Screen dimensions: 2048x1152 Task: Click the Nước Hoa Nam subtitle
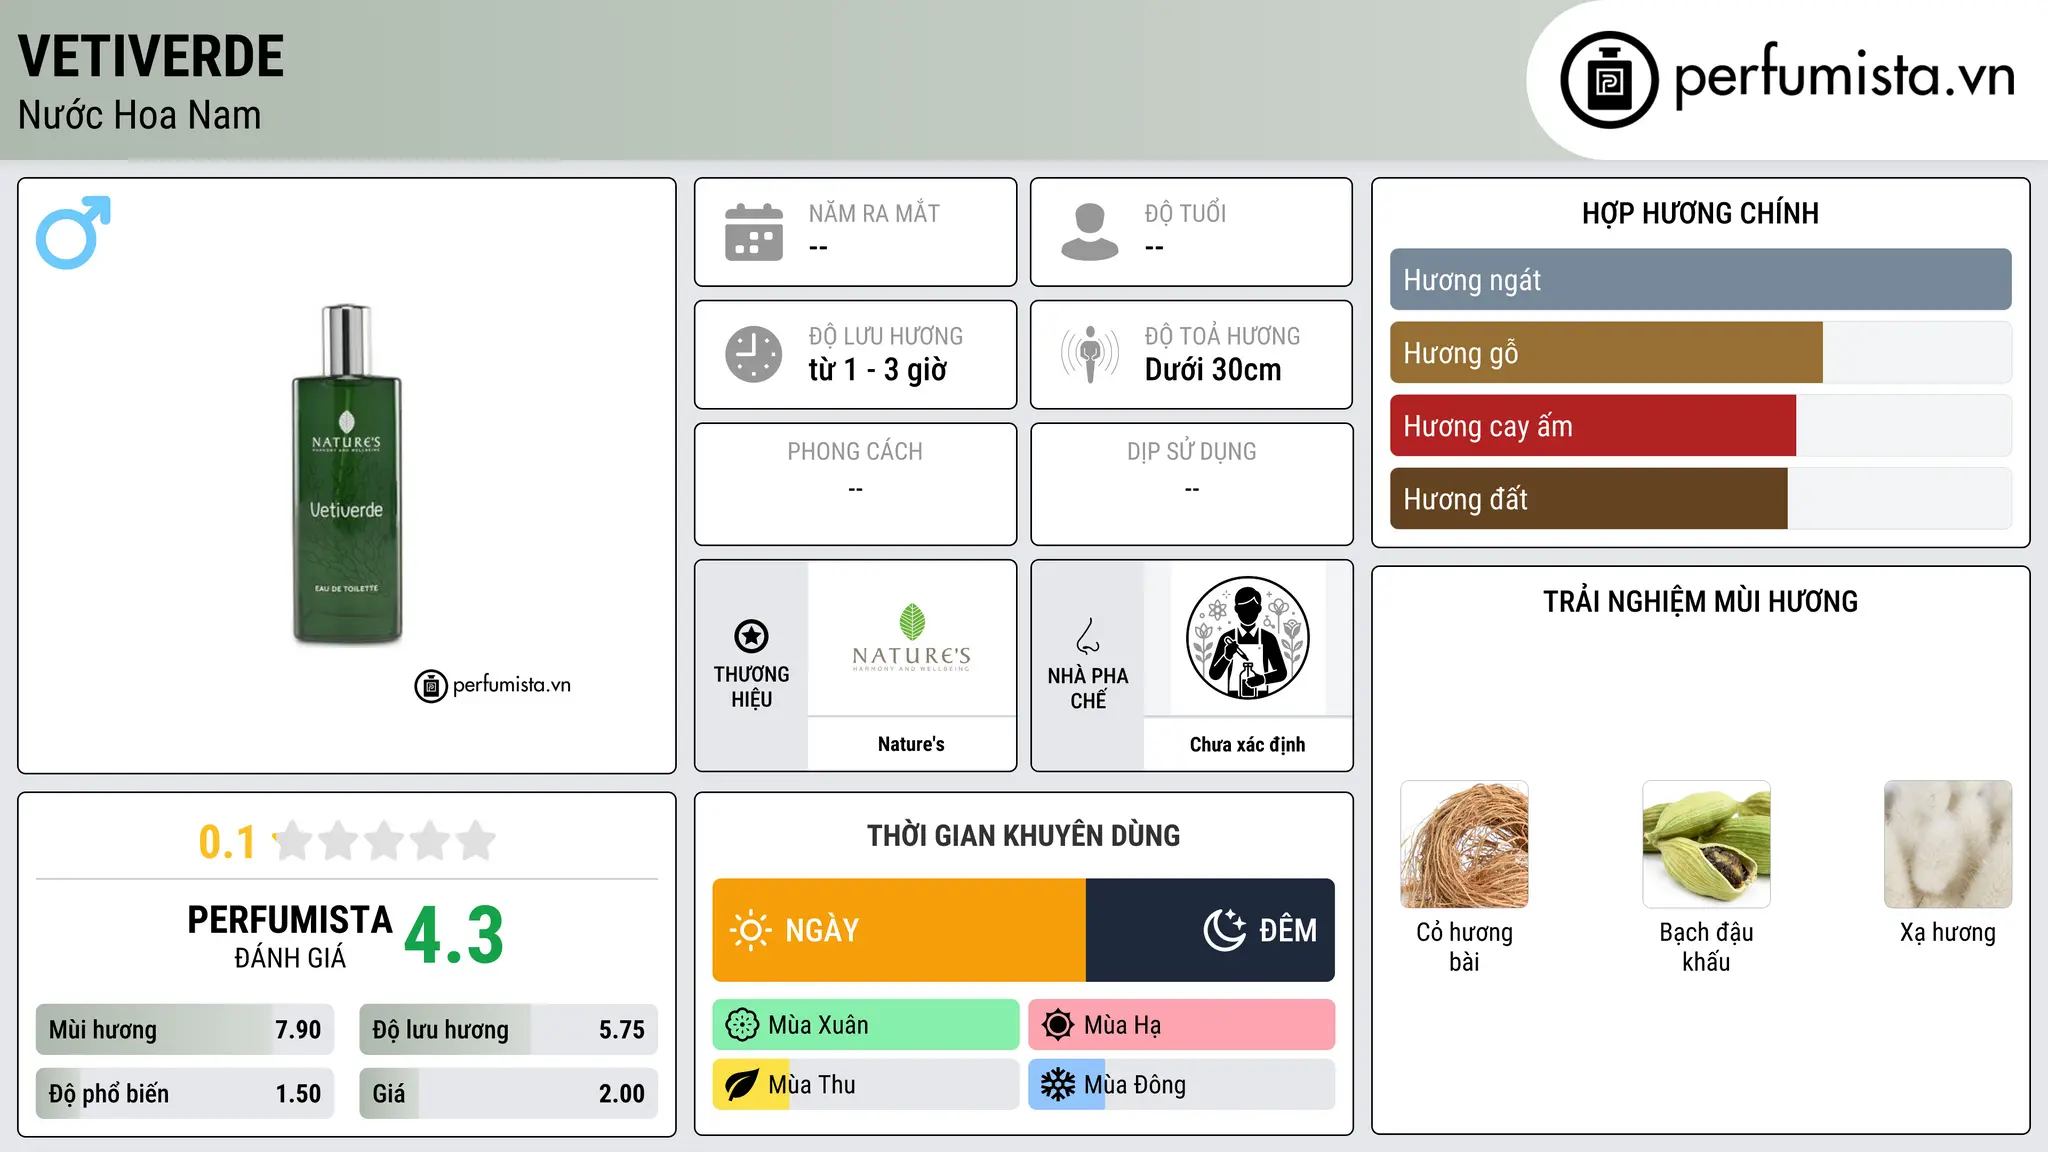[x=139, y=115]
